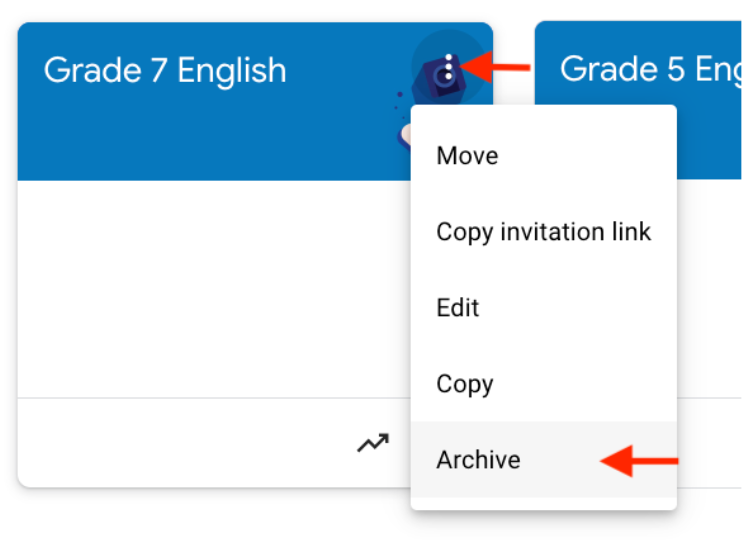The width and height of the screenshot is (753, 540).
Task: Open the three-dot menu on Grade 7 English
Action: (x=449, y=67)
